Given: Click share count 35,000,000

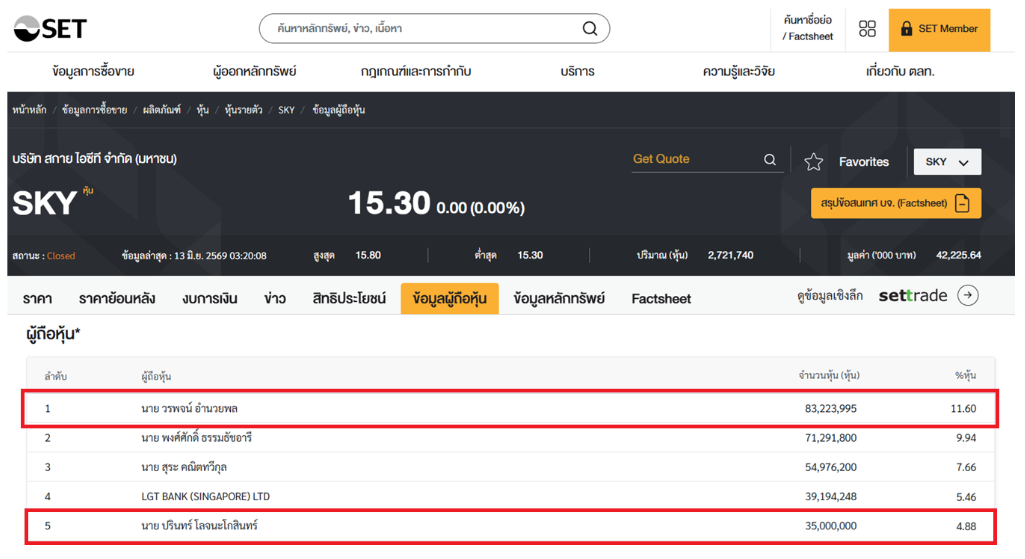Looking at the screenshot, I should click(x=830, y=526).
